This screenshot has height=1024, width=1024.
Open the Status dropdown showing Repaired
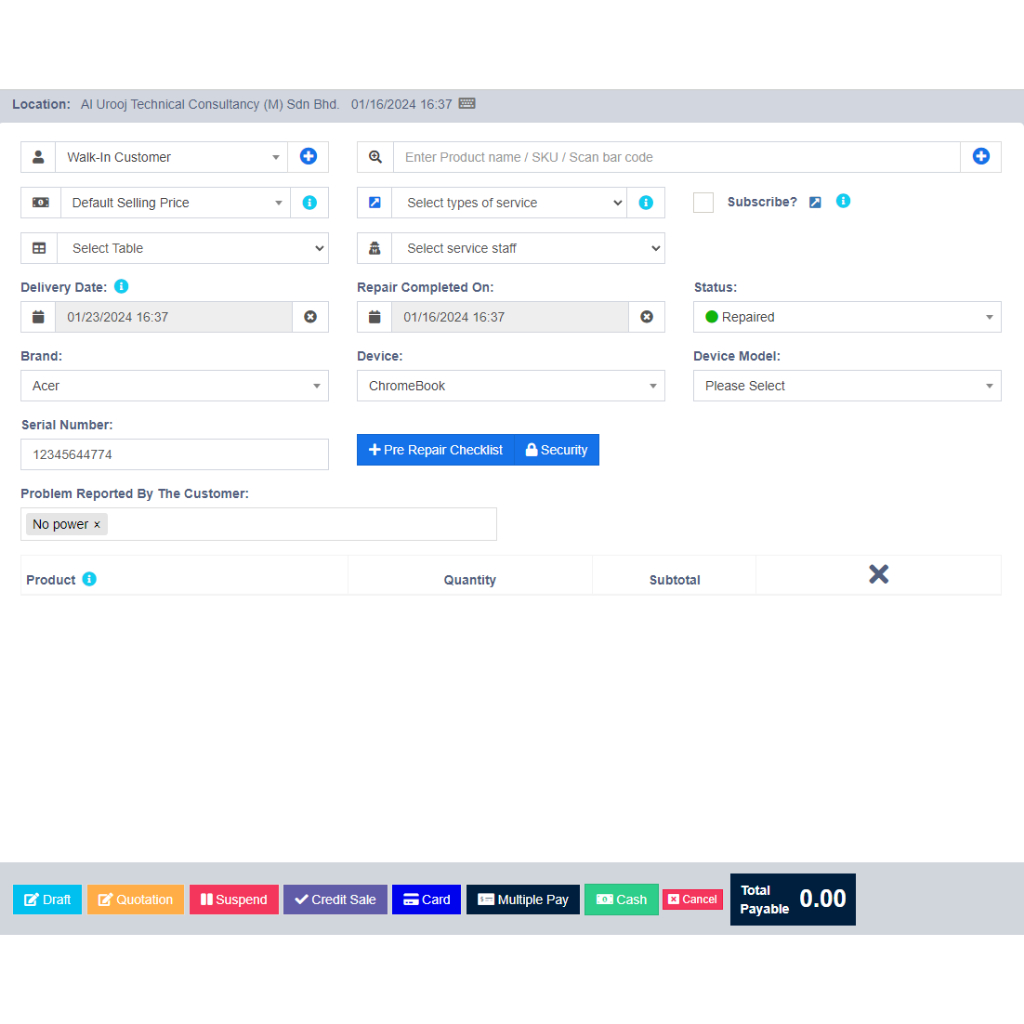[x=846, y=317]
